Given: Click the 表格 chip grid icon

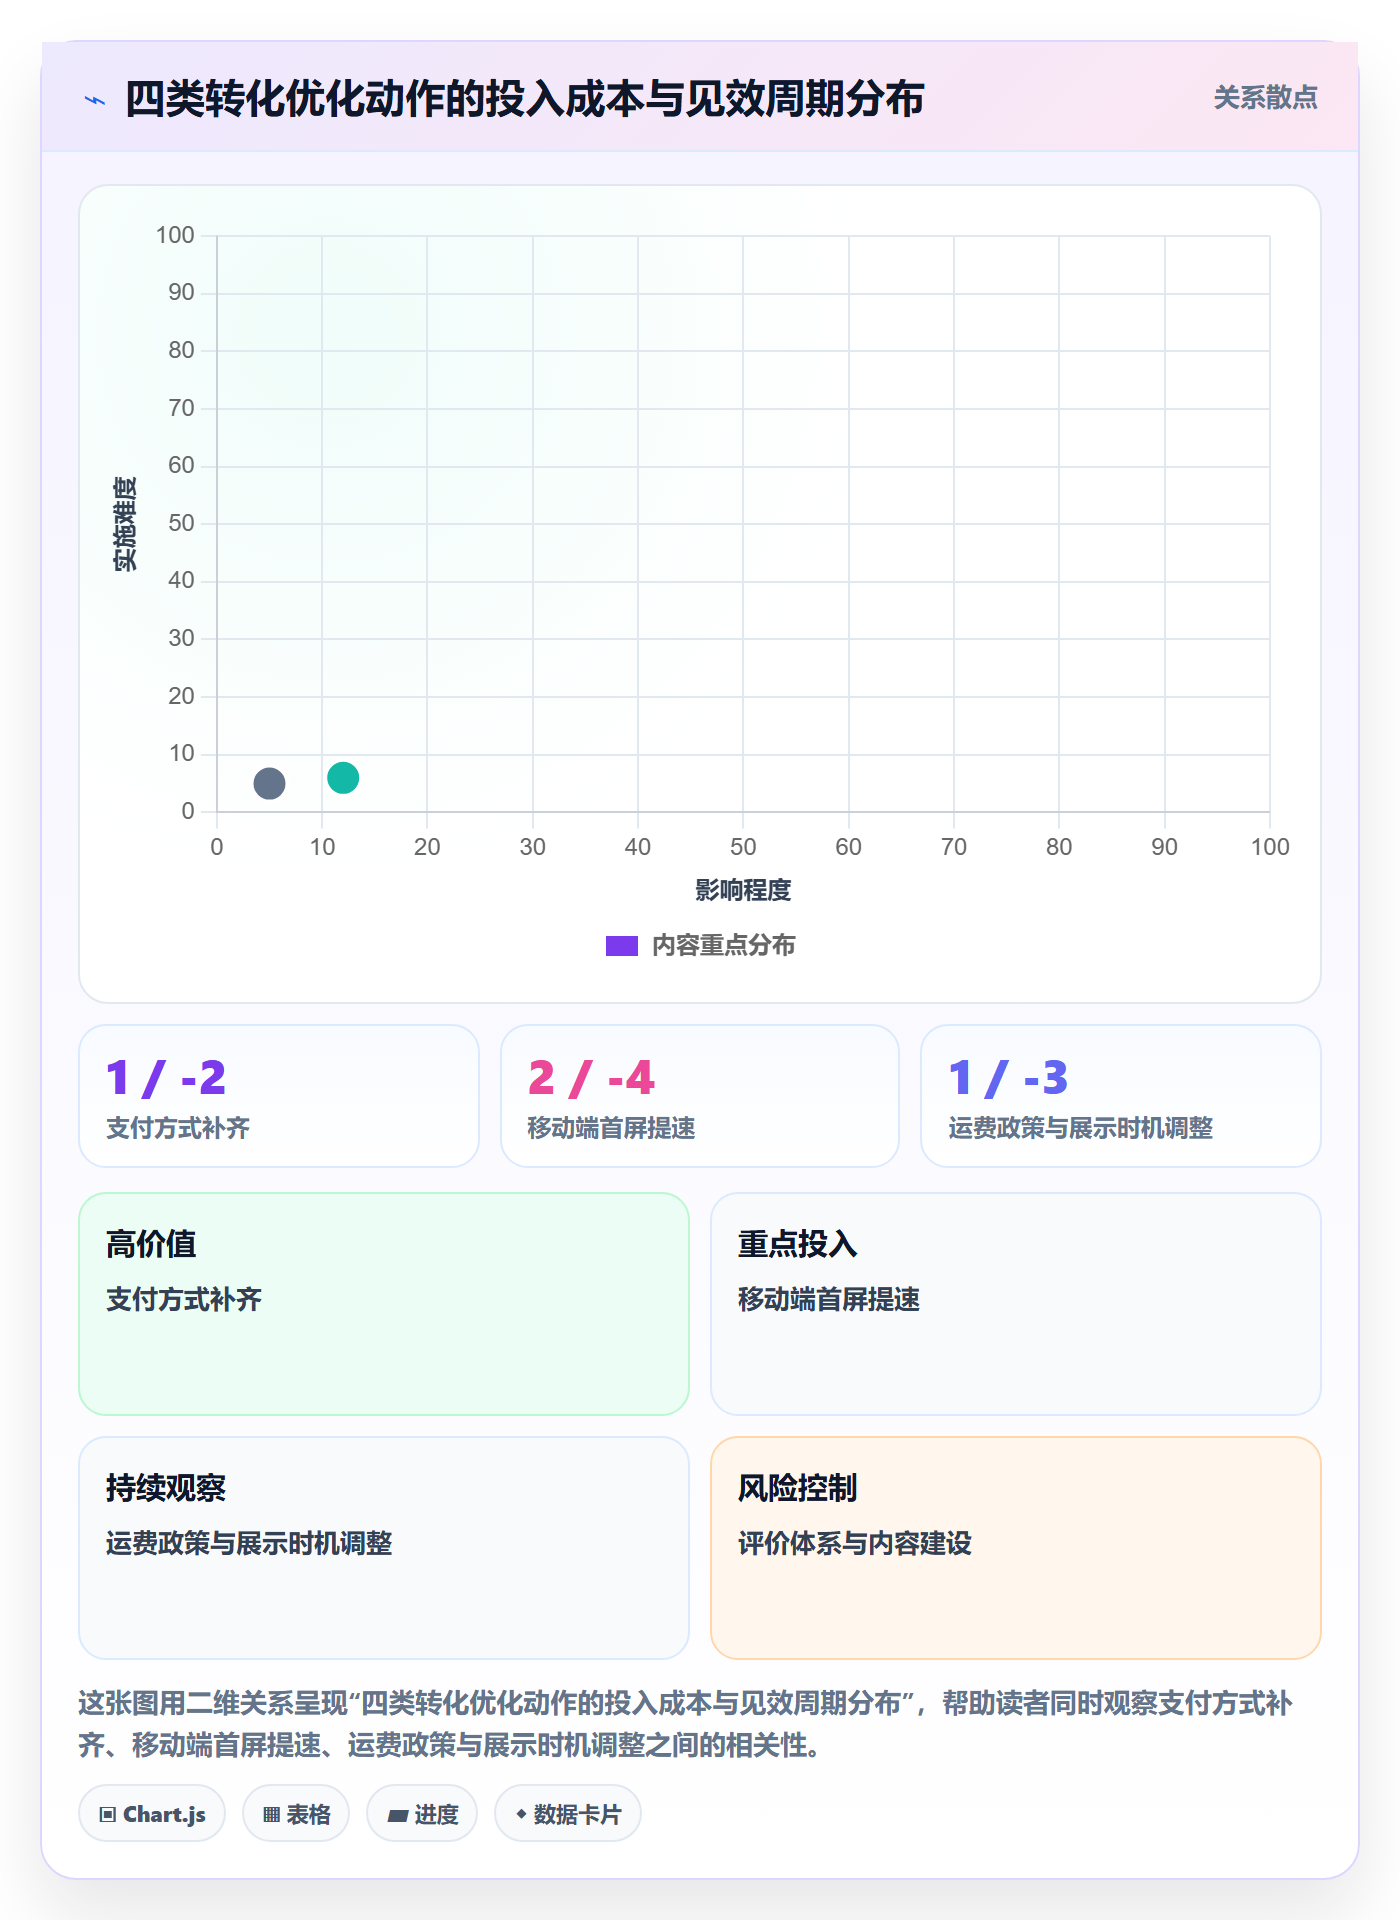Looking at the screenshot, I should click(x=271, y=1815).
